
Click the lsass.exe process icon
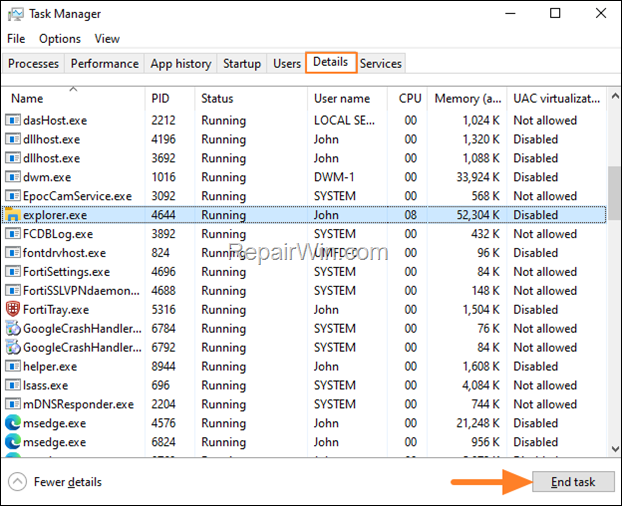coord(13,385)
